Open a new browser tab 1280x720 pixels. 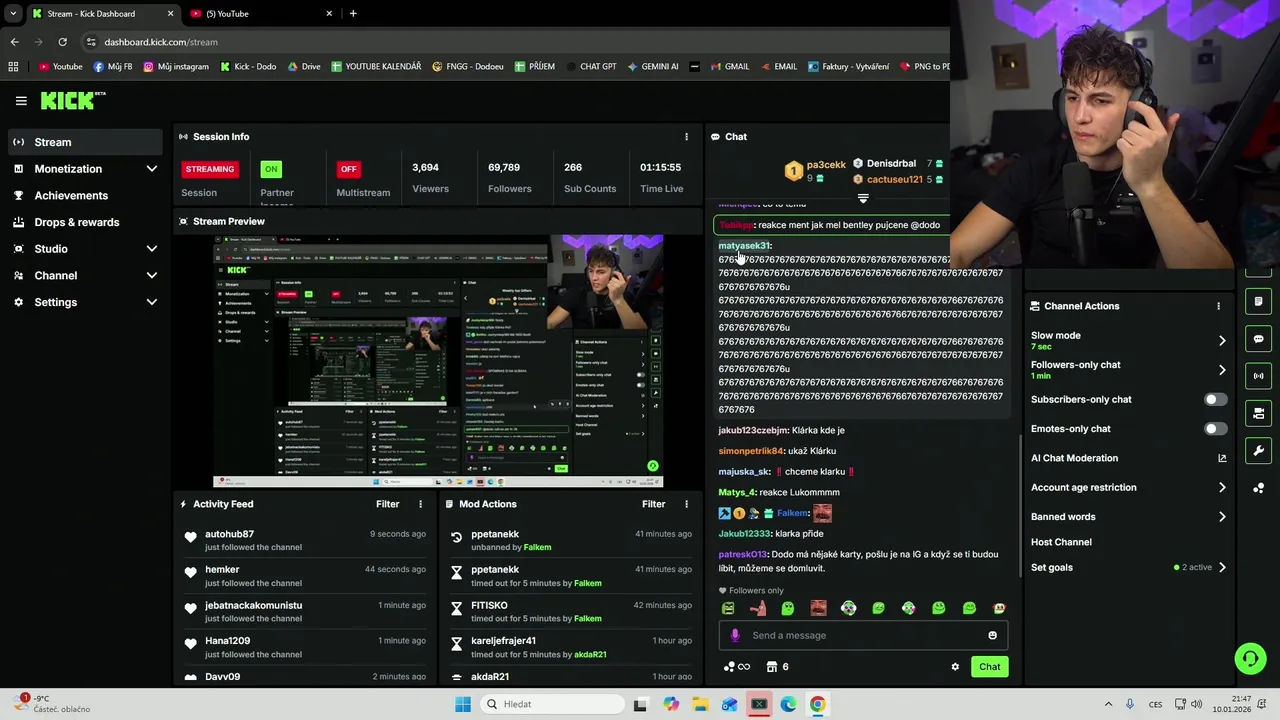coord(353,14)
